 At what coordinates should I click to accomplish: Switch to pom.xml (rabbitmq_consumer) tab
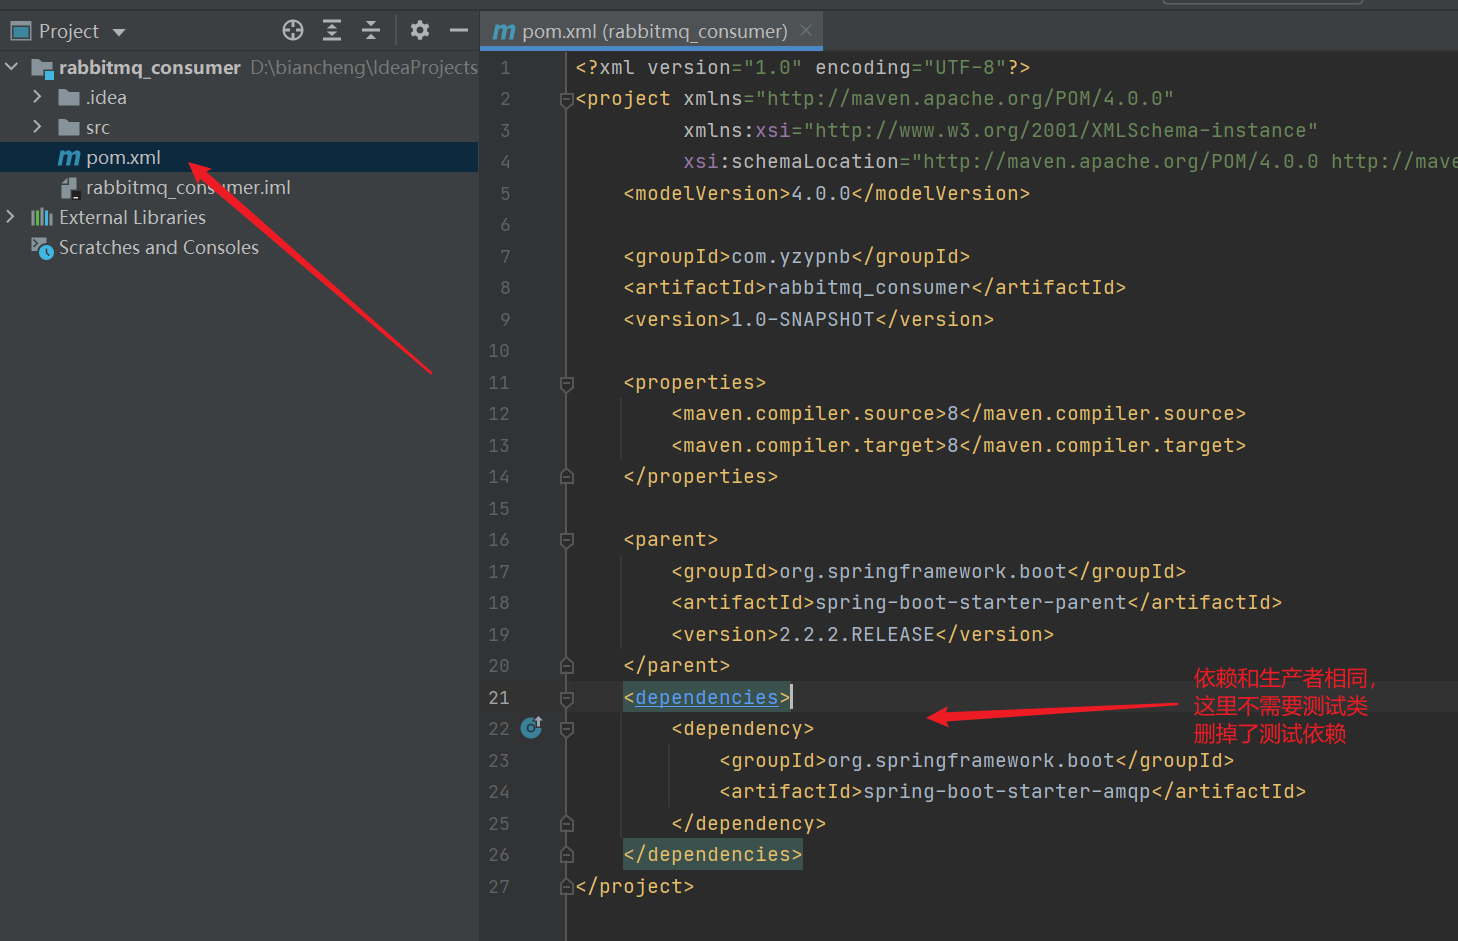tap(654, 31)
